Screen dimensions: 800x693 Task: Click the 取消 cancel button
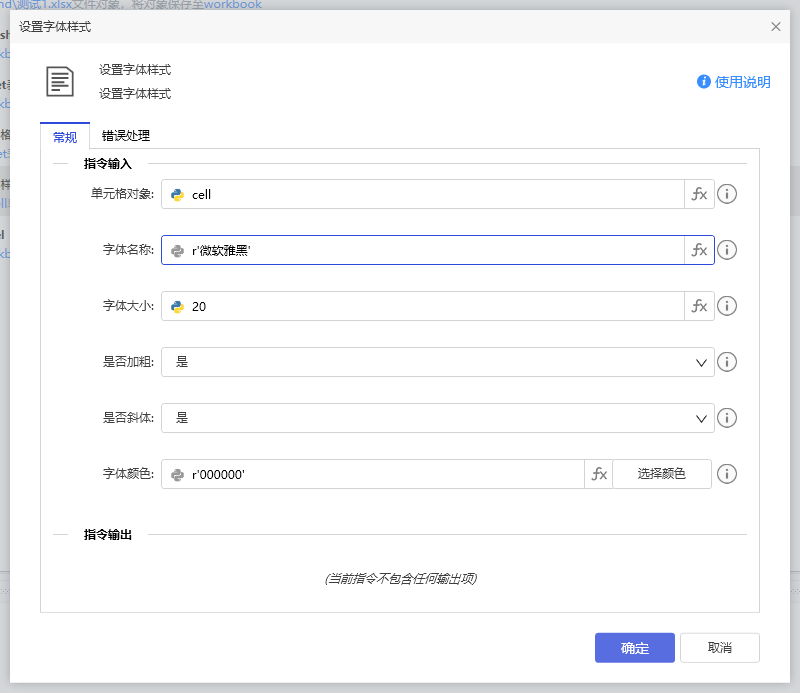point(719,647)
